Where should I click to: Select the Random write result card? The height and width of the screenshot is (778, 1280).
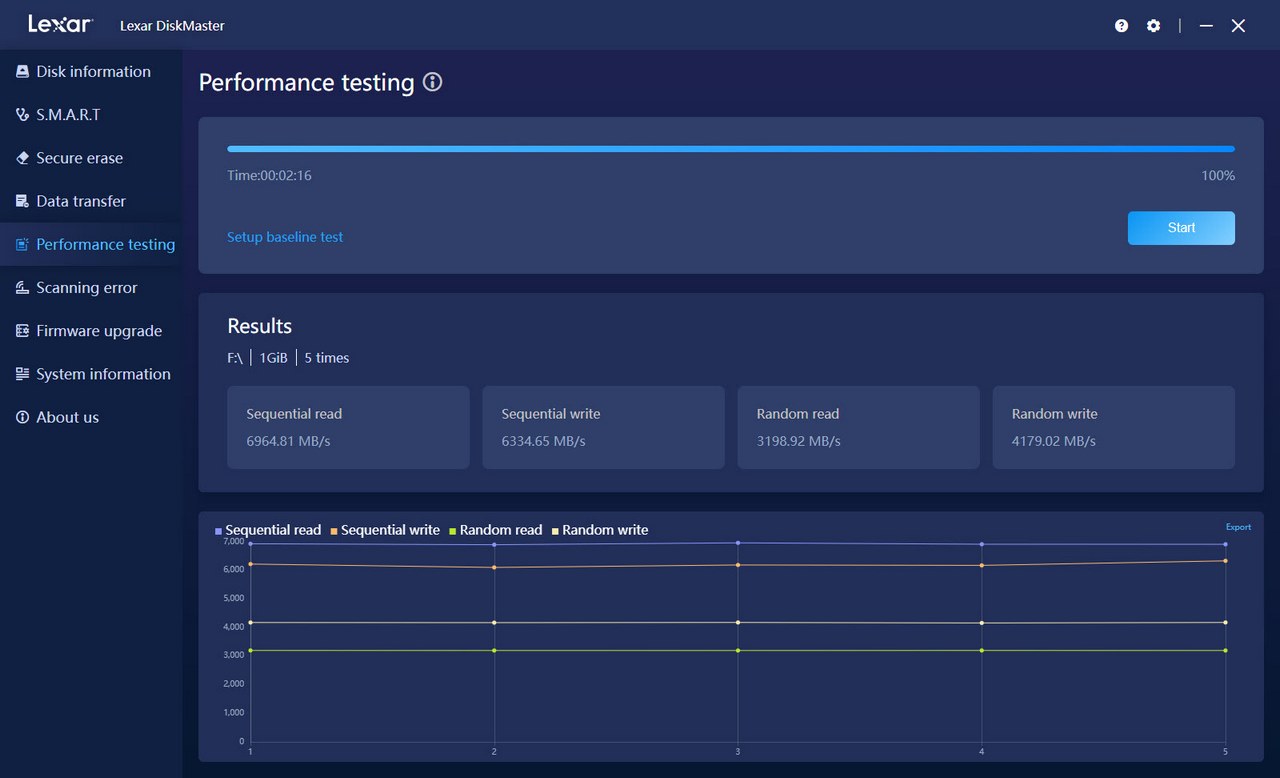click(1113, 427)
